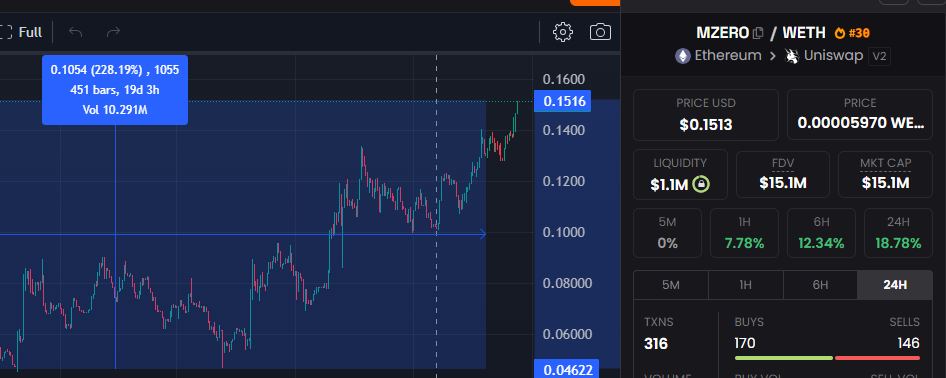
Task: Click the PRICE USD $0.1513 card
Action: pos(706,115)
